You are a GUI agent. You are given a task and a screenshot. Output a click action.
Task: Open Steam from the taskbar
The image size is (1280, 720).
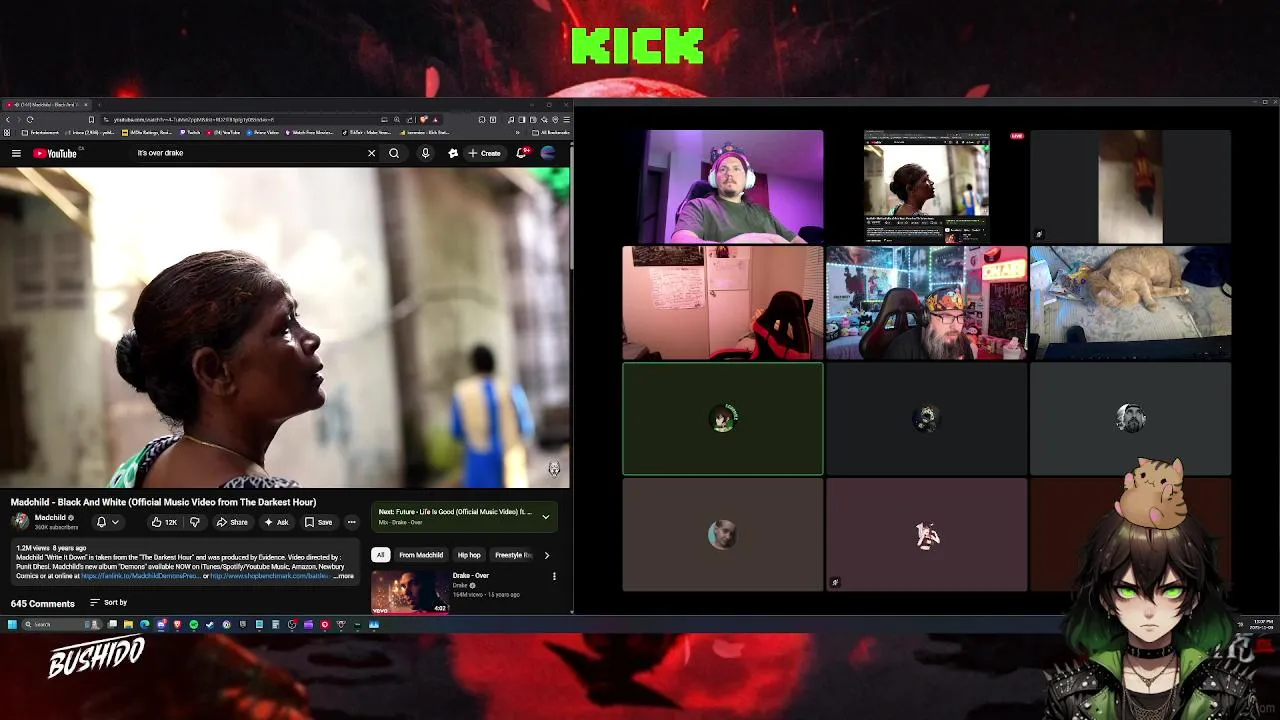coord(209,624)
